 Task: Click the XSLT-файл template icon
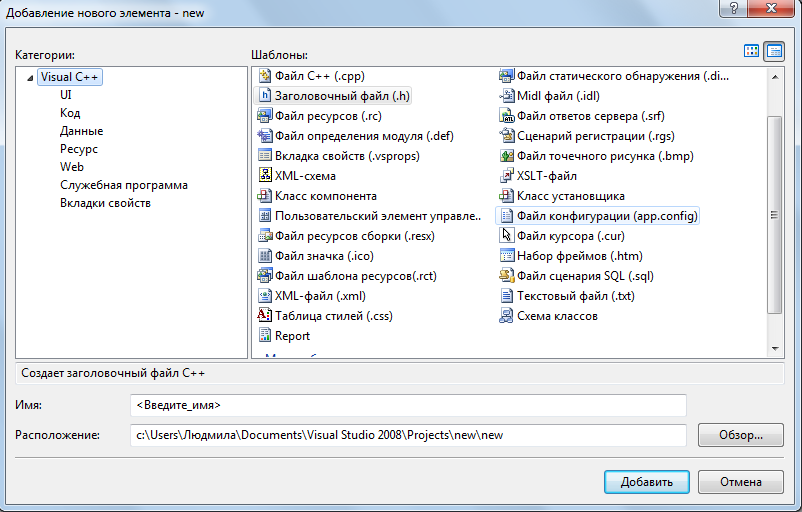[x=506, y=176]
